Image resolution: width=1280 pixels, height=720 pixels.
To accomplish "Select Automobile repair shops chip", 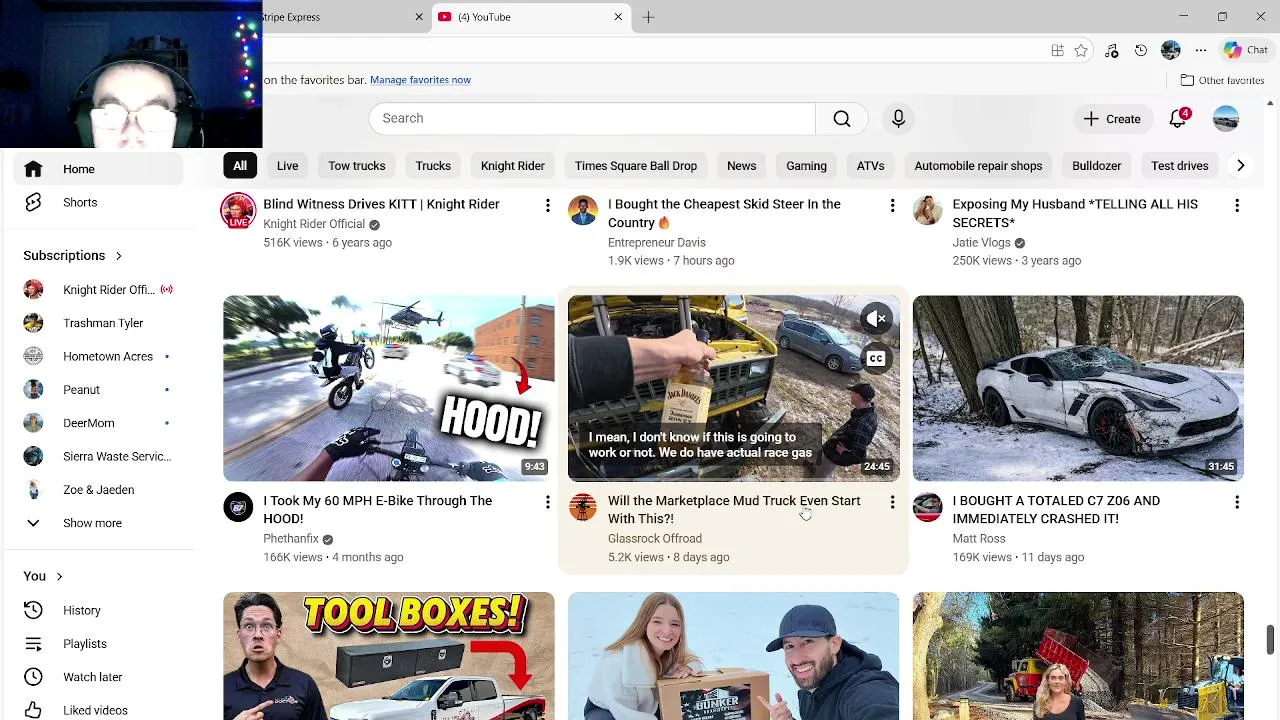I will pos(978,166).
